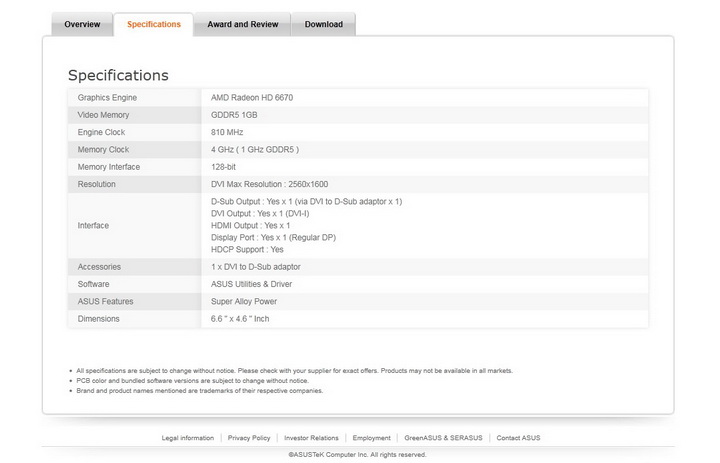This screenshot has width=720, height=463.
Task: Click the 128-bit value
Action: (223, 167)
